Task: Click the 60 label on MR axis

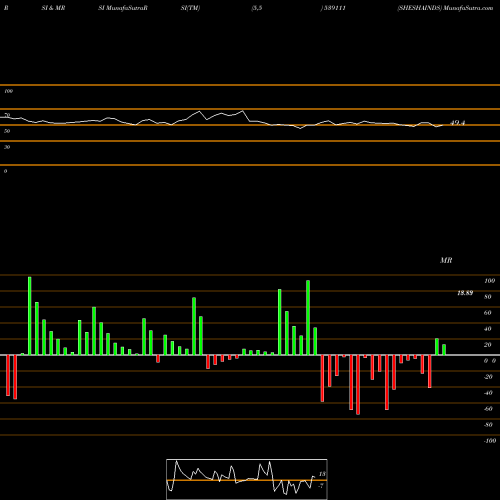Action: point(488,313)
